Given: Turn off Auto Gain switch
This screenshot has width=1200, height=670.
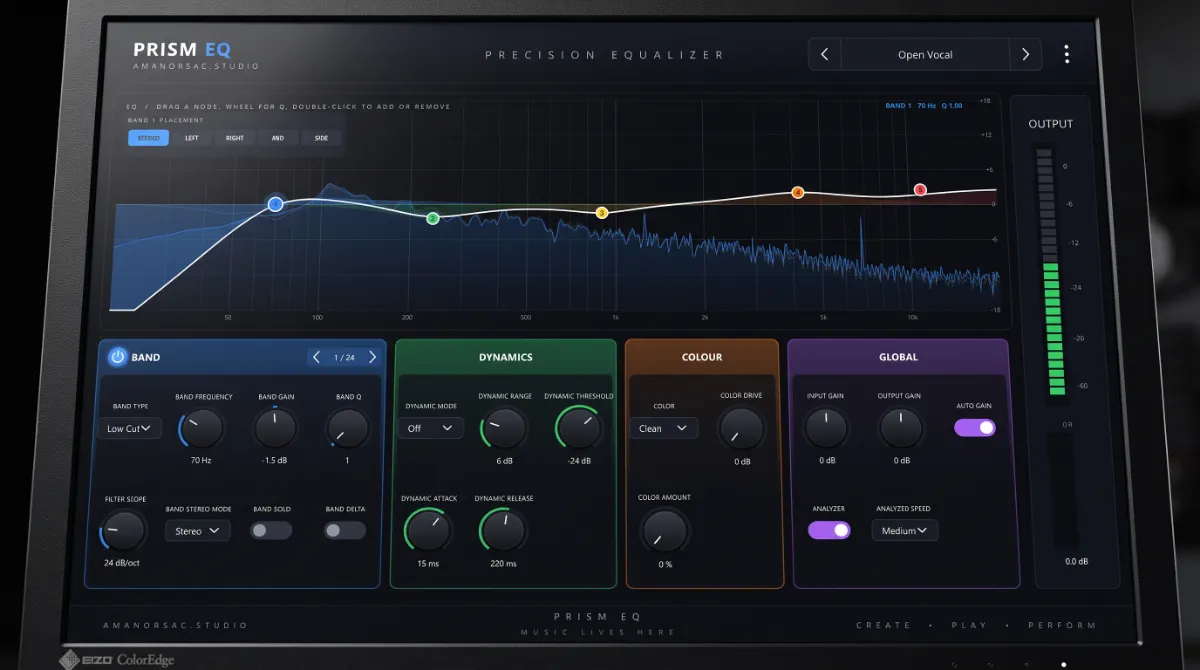Looking at the screenshot, I should (975, 427).
